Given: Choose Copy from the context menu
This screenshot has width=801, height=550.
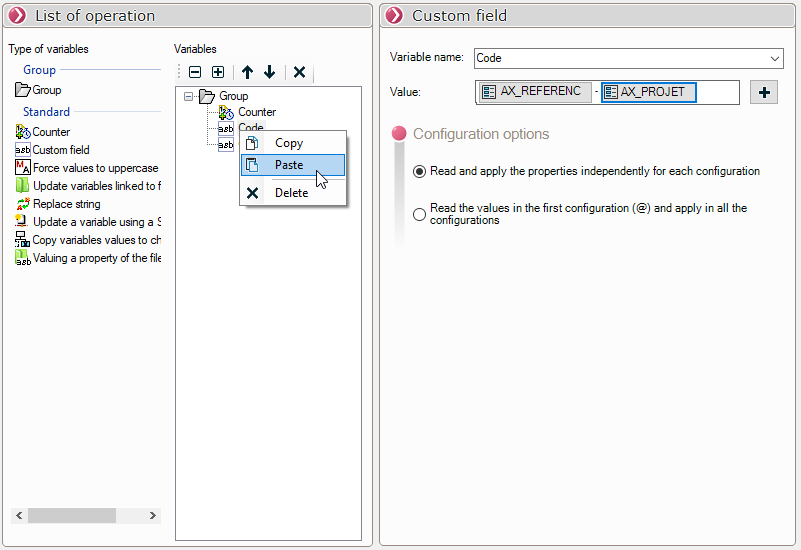Looking at the screenshot, I should [289, 143].
